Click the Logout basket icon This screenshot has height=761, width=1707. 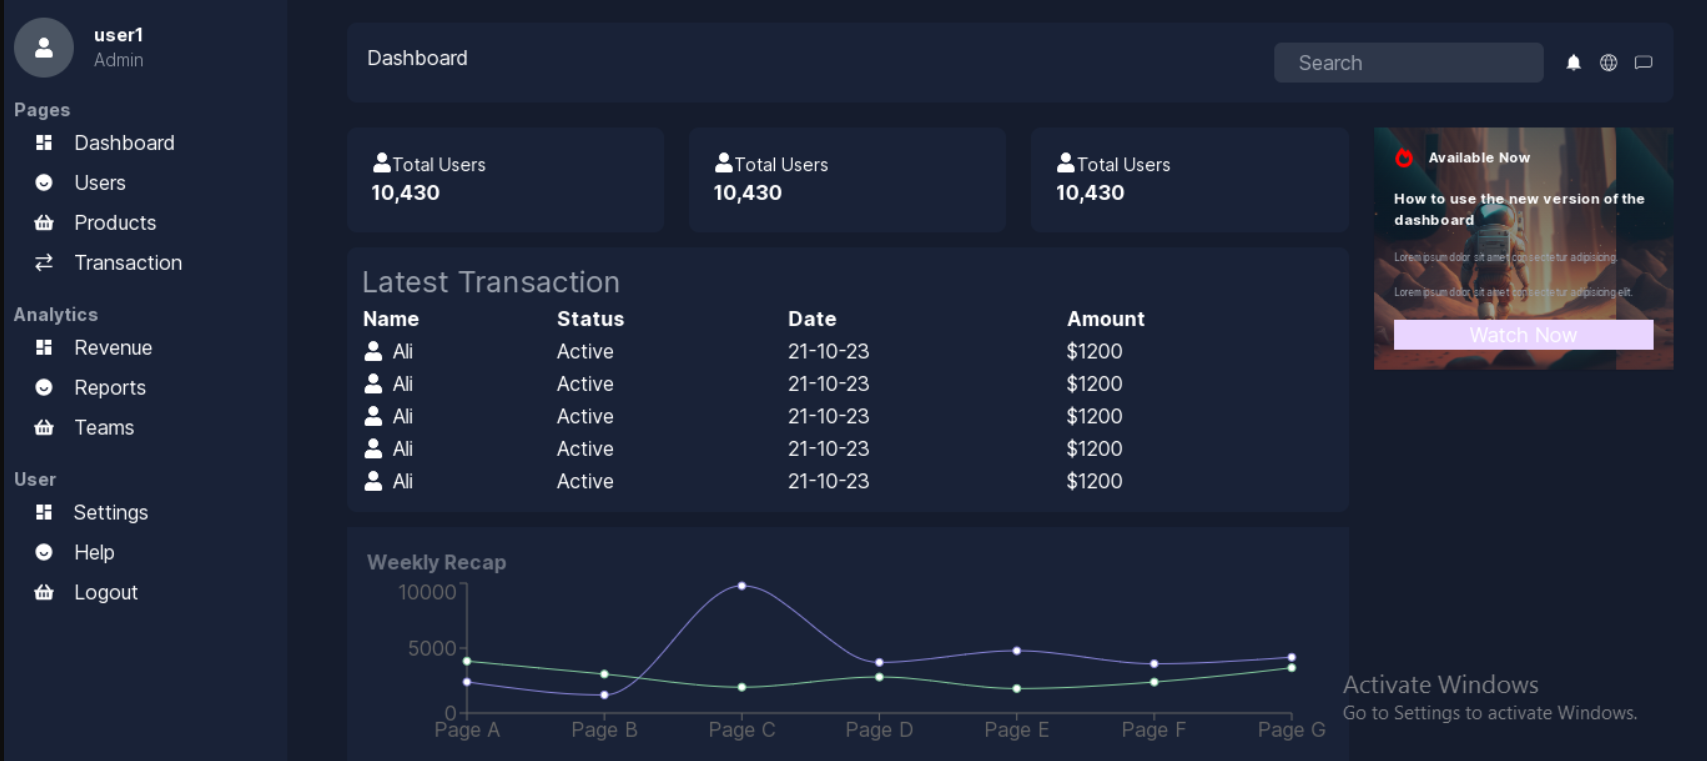(44, 593)
